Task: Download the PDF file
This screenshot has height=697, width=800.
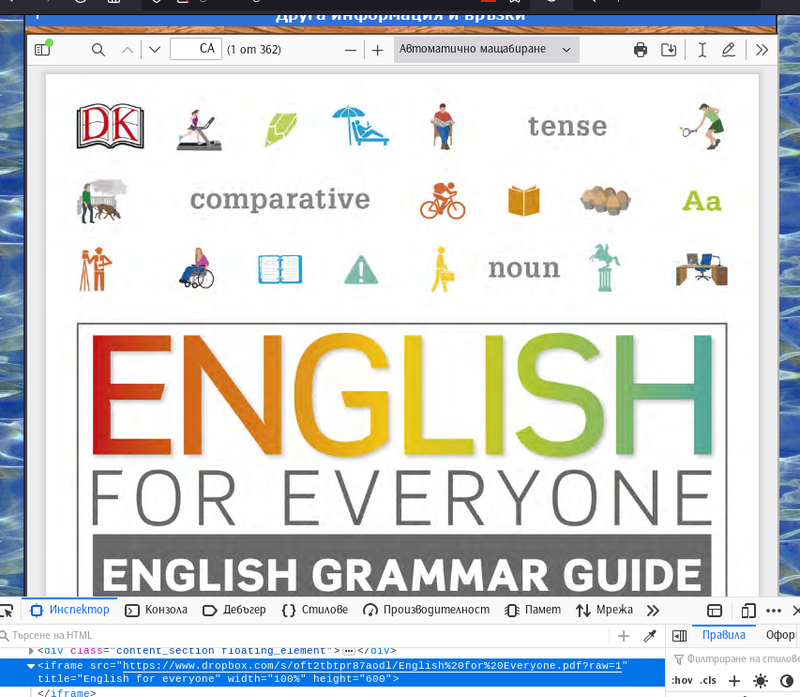Action: pyautogui.click(x=669, y=49)
